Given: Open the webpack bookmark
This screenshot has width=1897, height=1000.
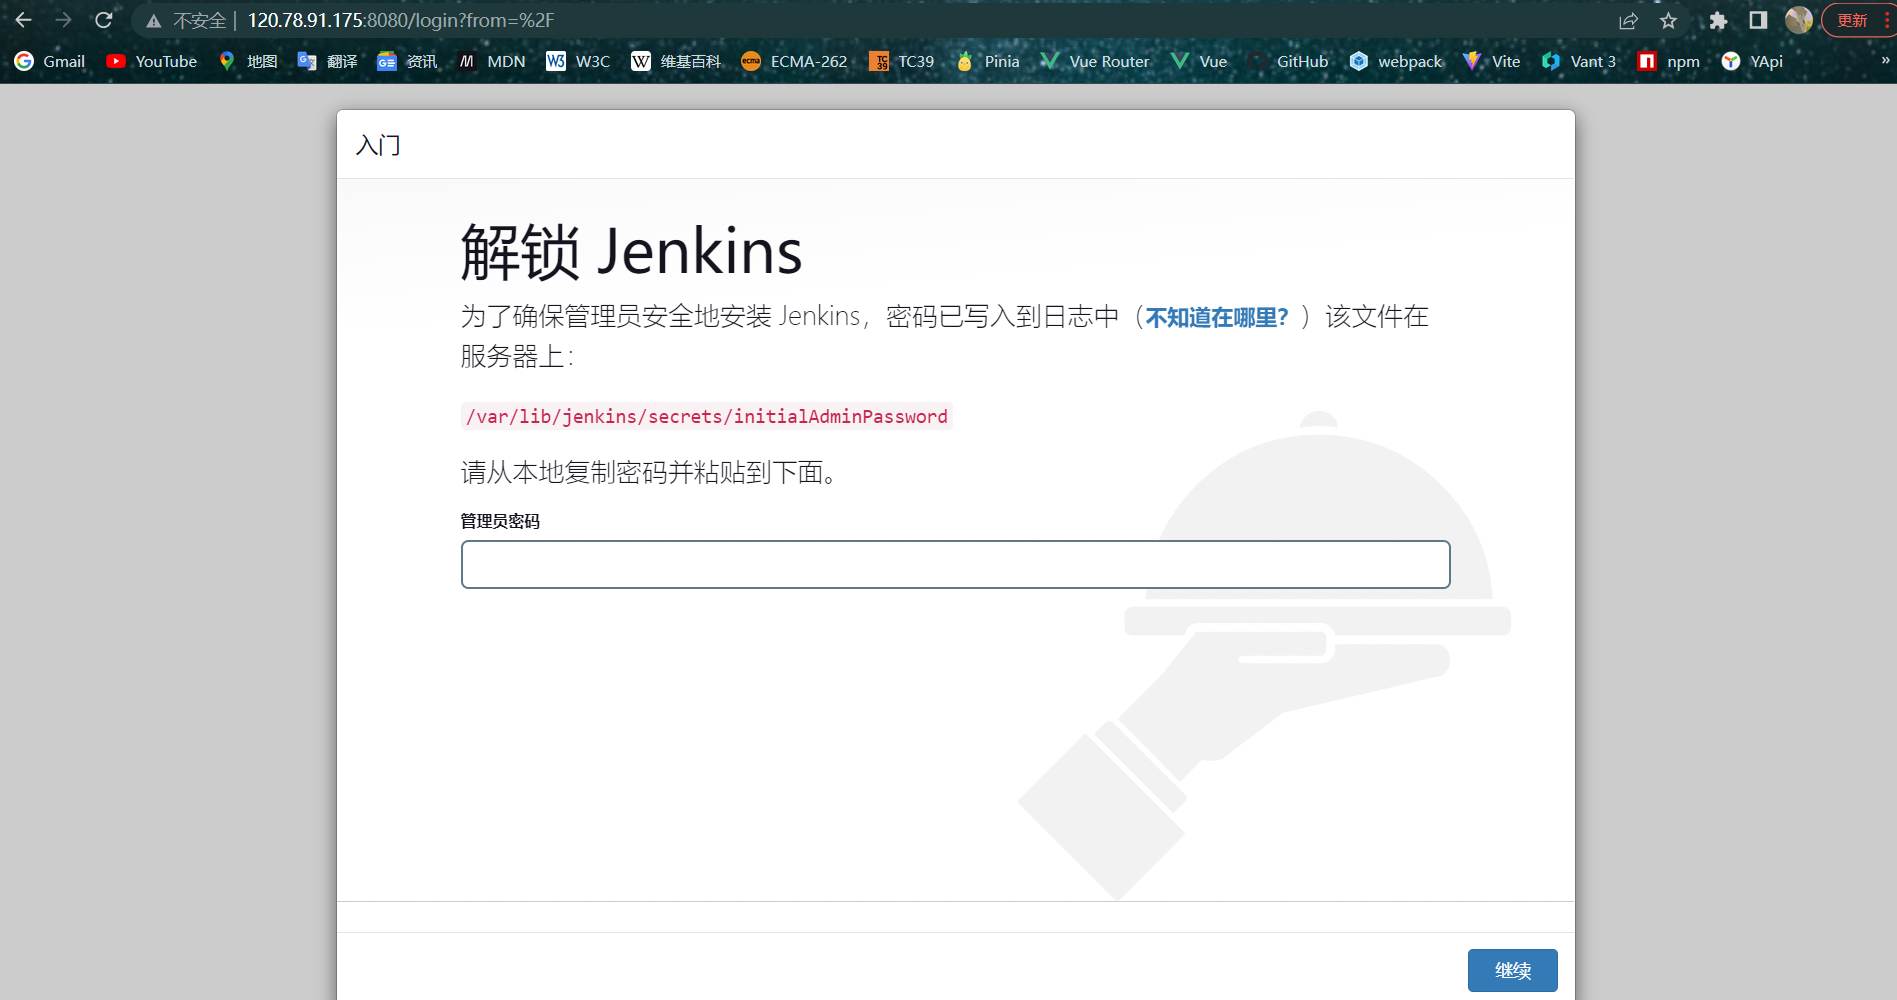Looking at the screenshot, I should point(1396,61).
